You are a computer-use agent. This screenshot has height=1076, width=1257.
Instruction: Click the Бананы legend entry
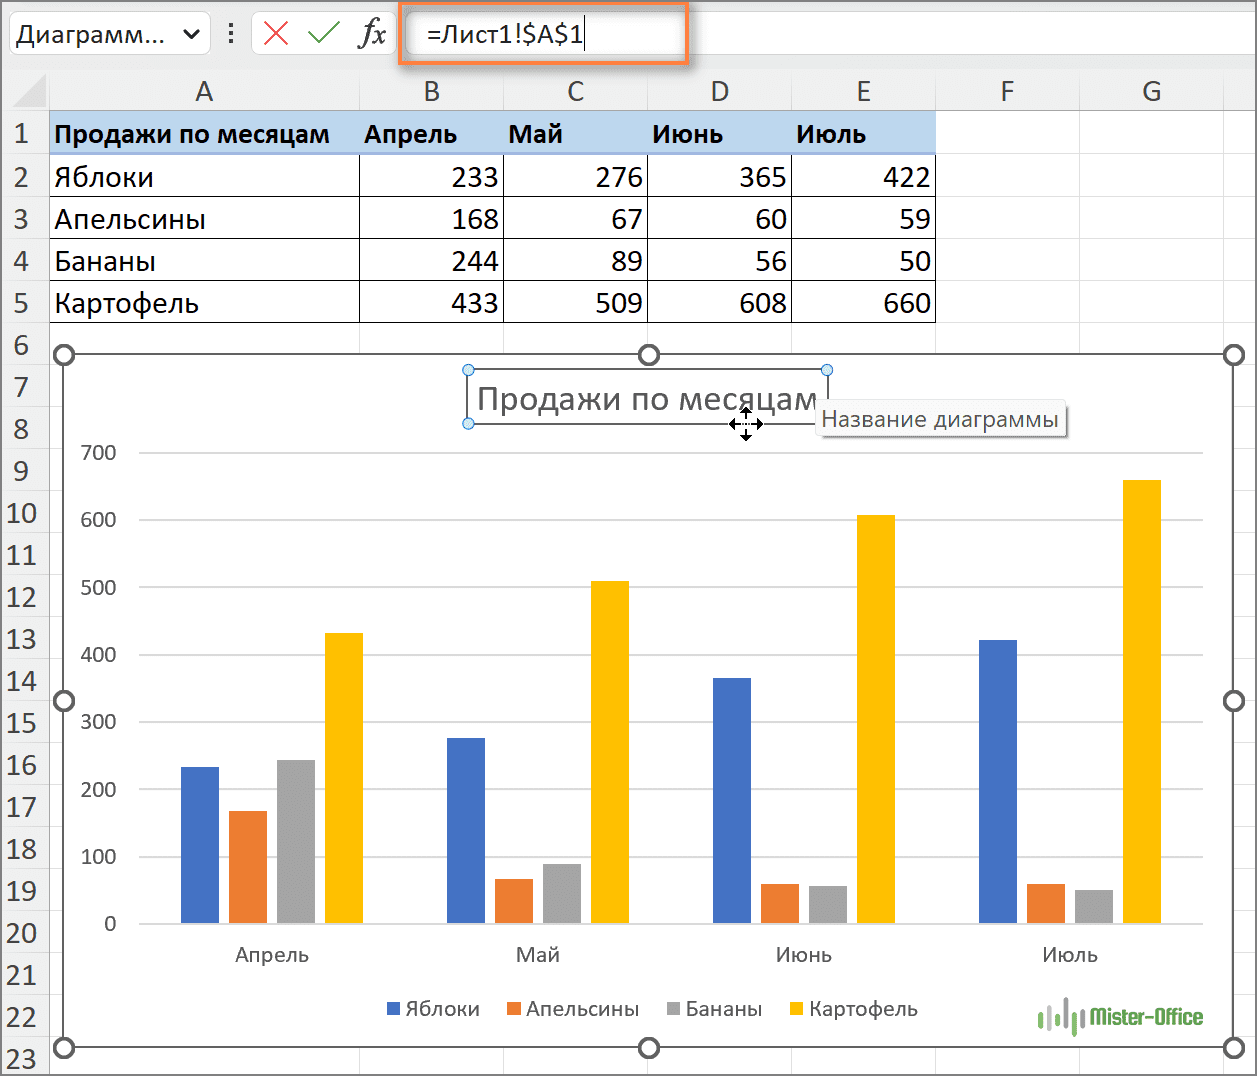pos(714,1009)
